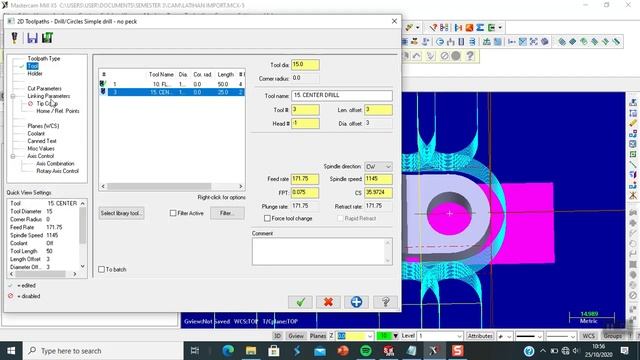Open the Z depth dropdown in status bar

tap(370, 336)
